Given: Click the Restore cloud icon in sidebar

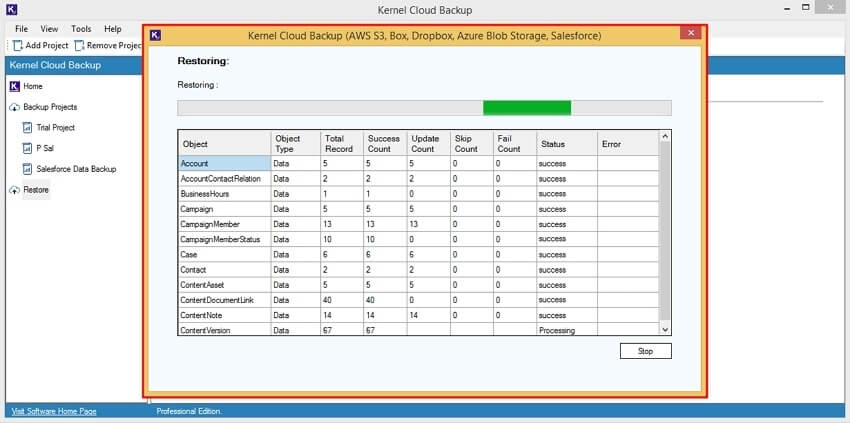Looking at the screenshot, I should tap(15, 190).
